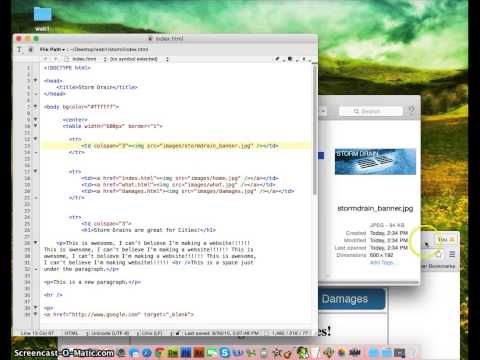Viewport: 480px width, 360px height.
Task: Collapse the tr fold triangle on line 12
Action: pyautogui.click(x=35, y=139)
